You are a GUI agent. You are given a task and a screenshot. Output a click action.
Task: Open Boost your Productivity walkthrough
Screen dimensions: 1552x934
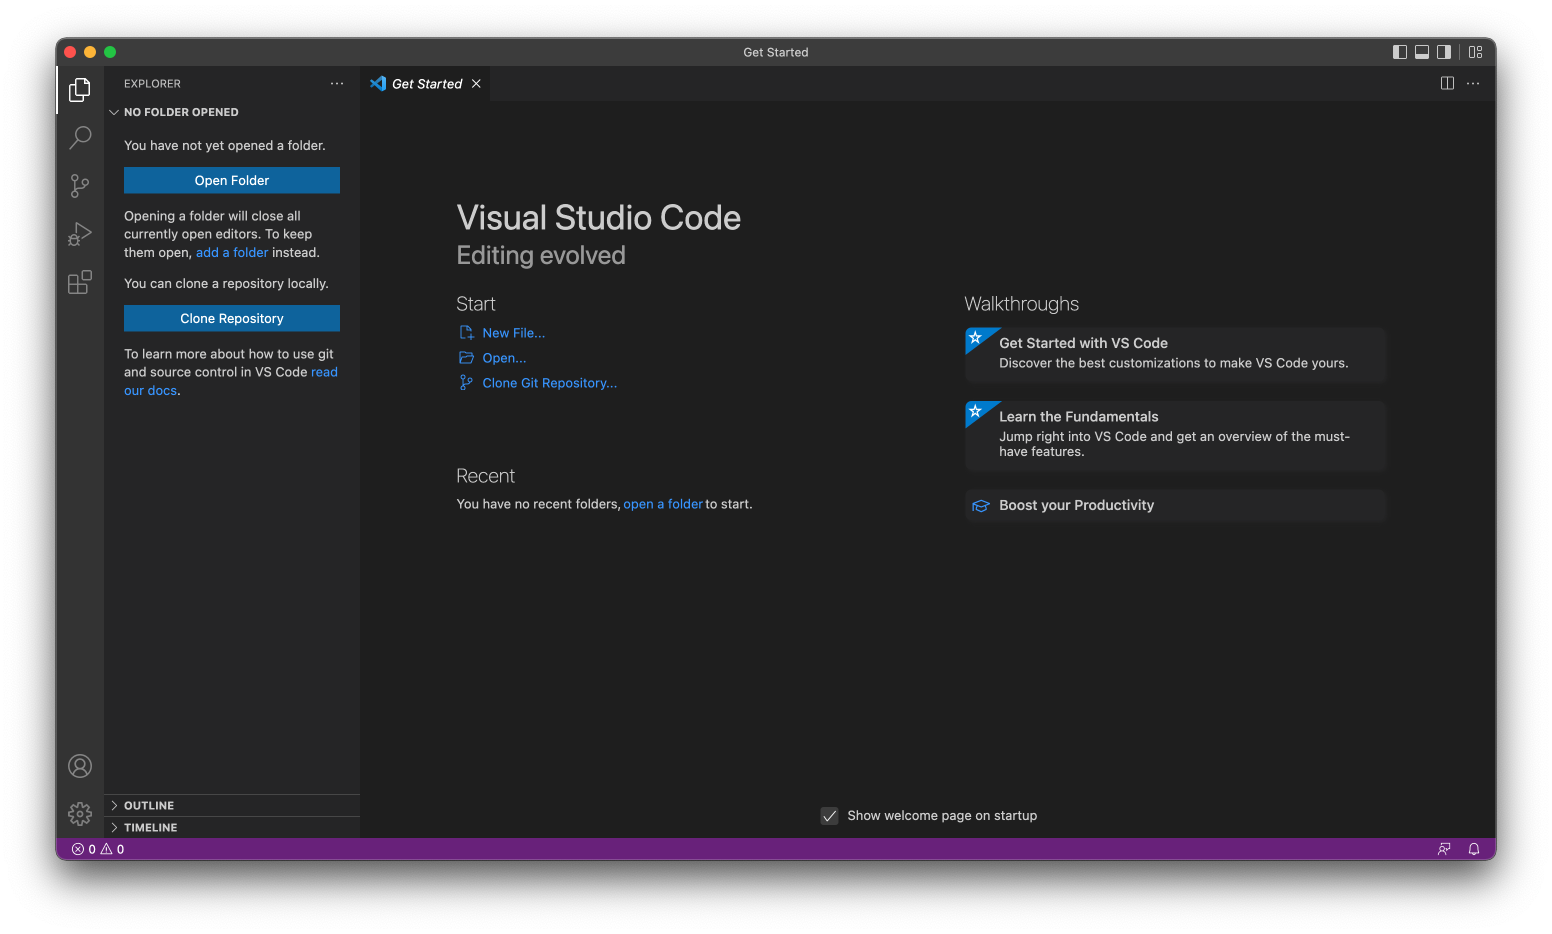[1176, 506]
